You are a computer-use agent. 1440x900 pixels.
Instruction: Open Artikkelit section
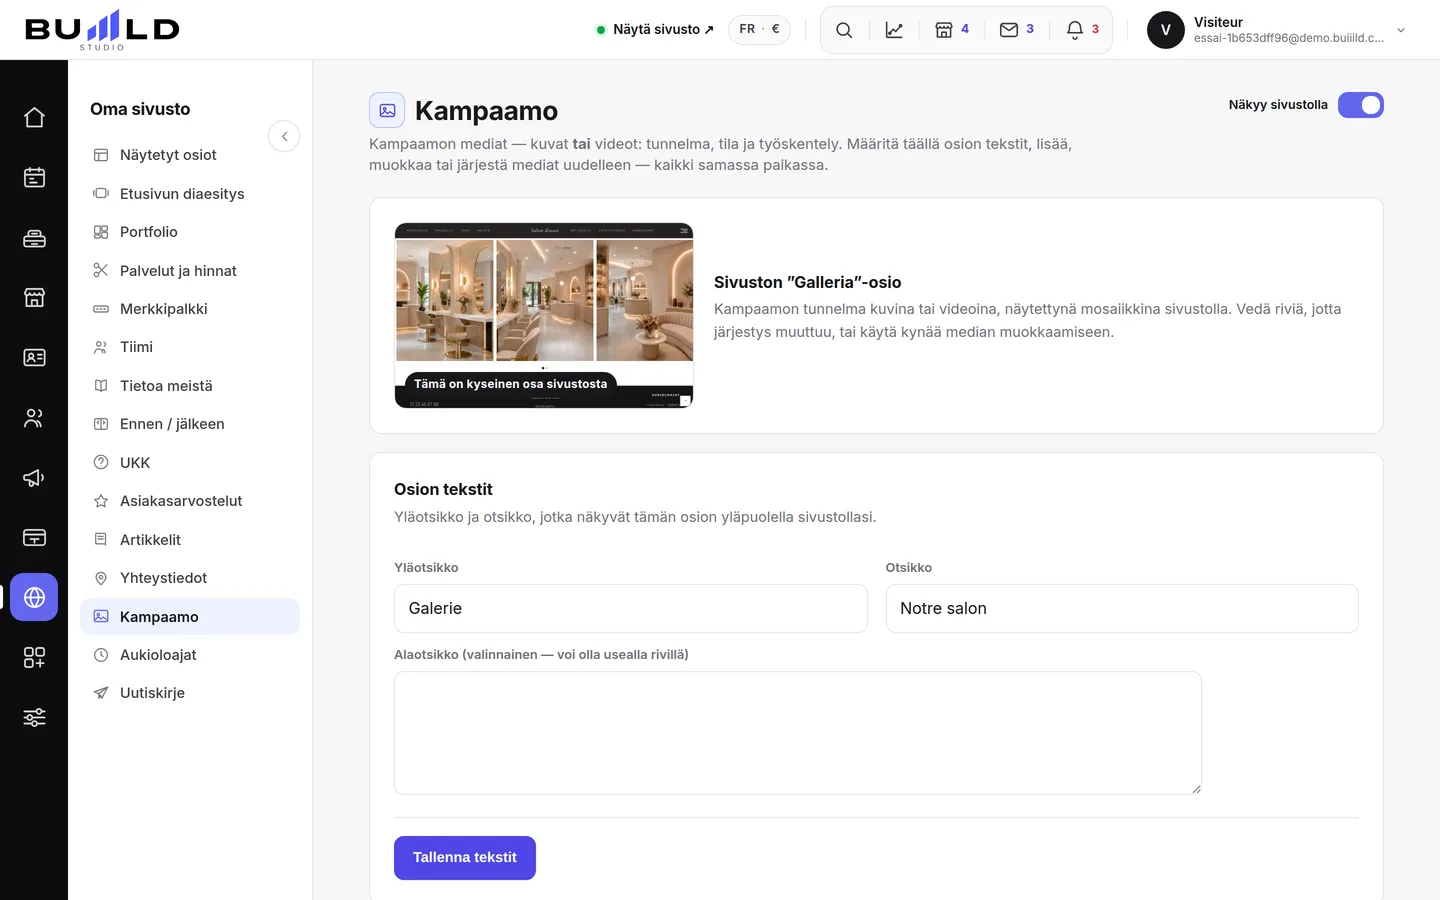pos(190,540)
